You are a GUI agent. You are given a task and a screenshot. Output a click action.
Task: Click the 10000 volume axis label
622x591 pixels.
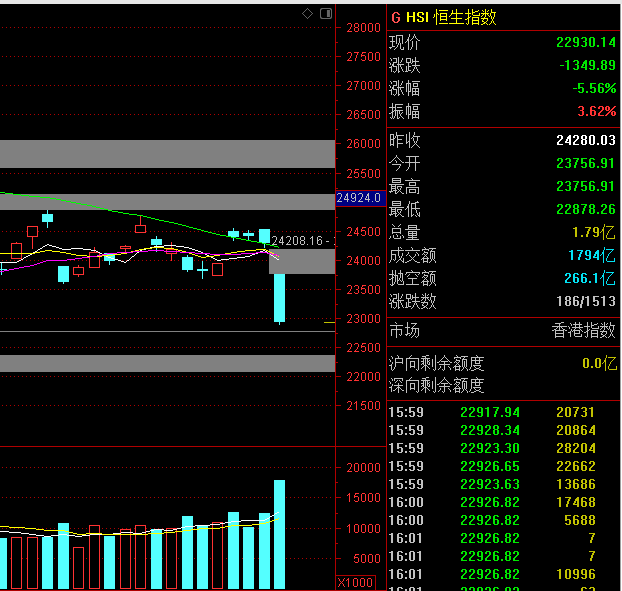tap(363, 529)
